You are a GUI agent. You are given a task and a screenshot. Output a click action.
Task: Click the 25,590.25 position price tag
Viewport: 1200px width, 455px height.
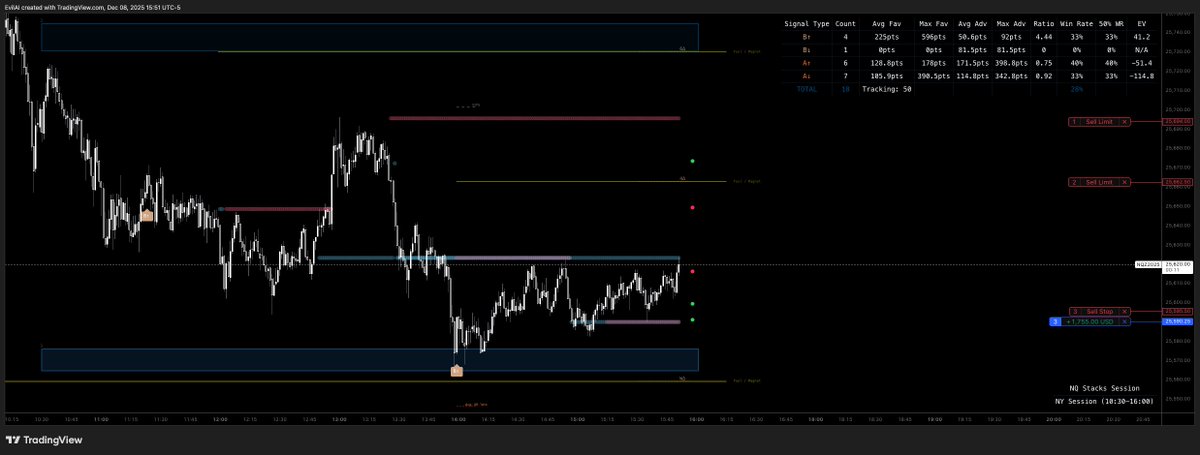[1176, 322]
